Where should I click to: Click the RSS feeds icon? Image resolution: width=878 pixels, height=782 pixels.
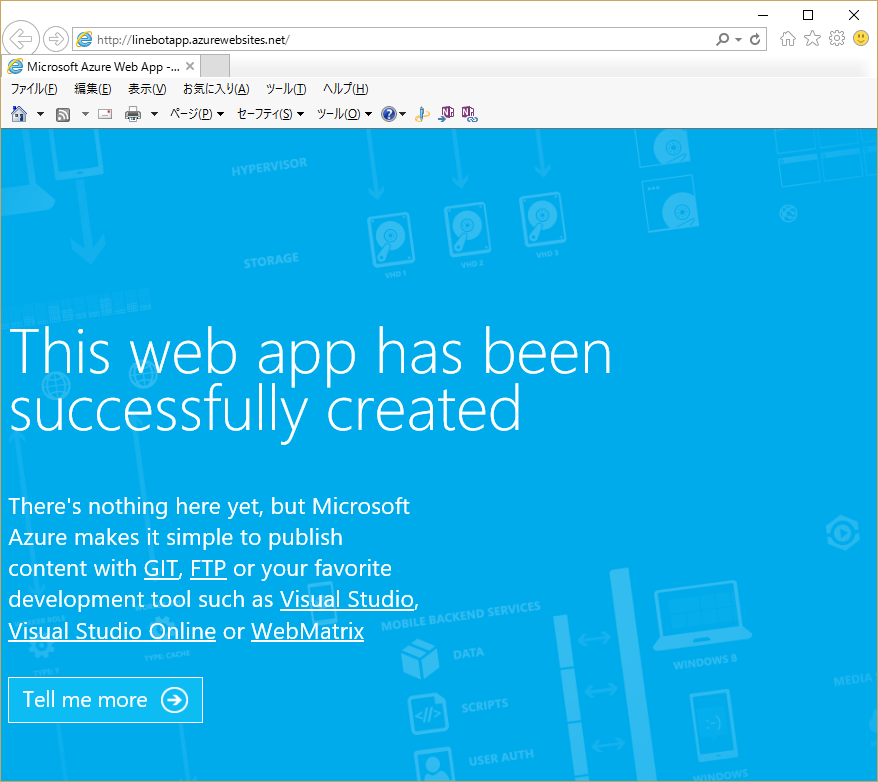point(63,115)
